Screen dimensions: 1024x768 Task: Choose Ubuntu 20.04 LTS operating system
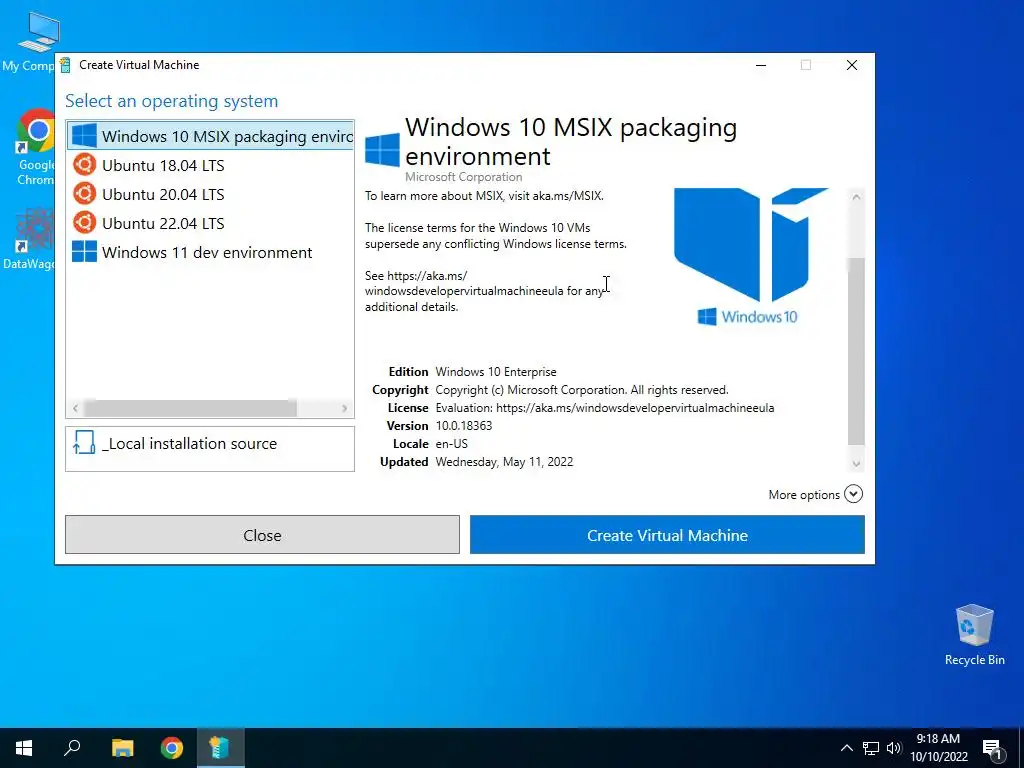point(210,194)
